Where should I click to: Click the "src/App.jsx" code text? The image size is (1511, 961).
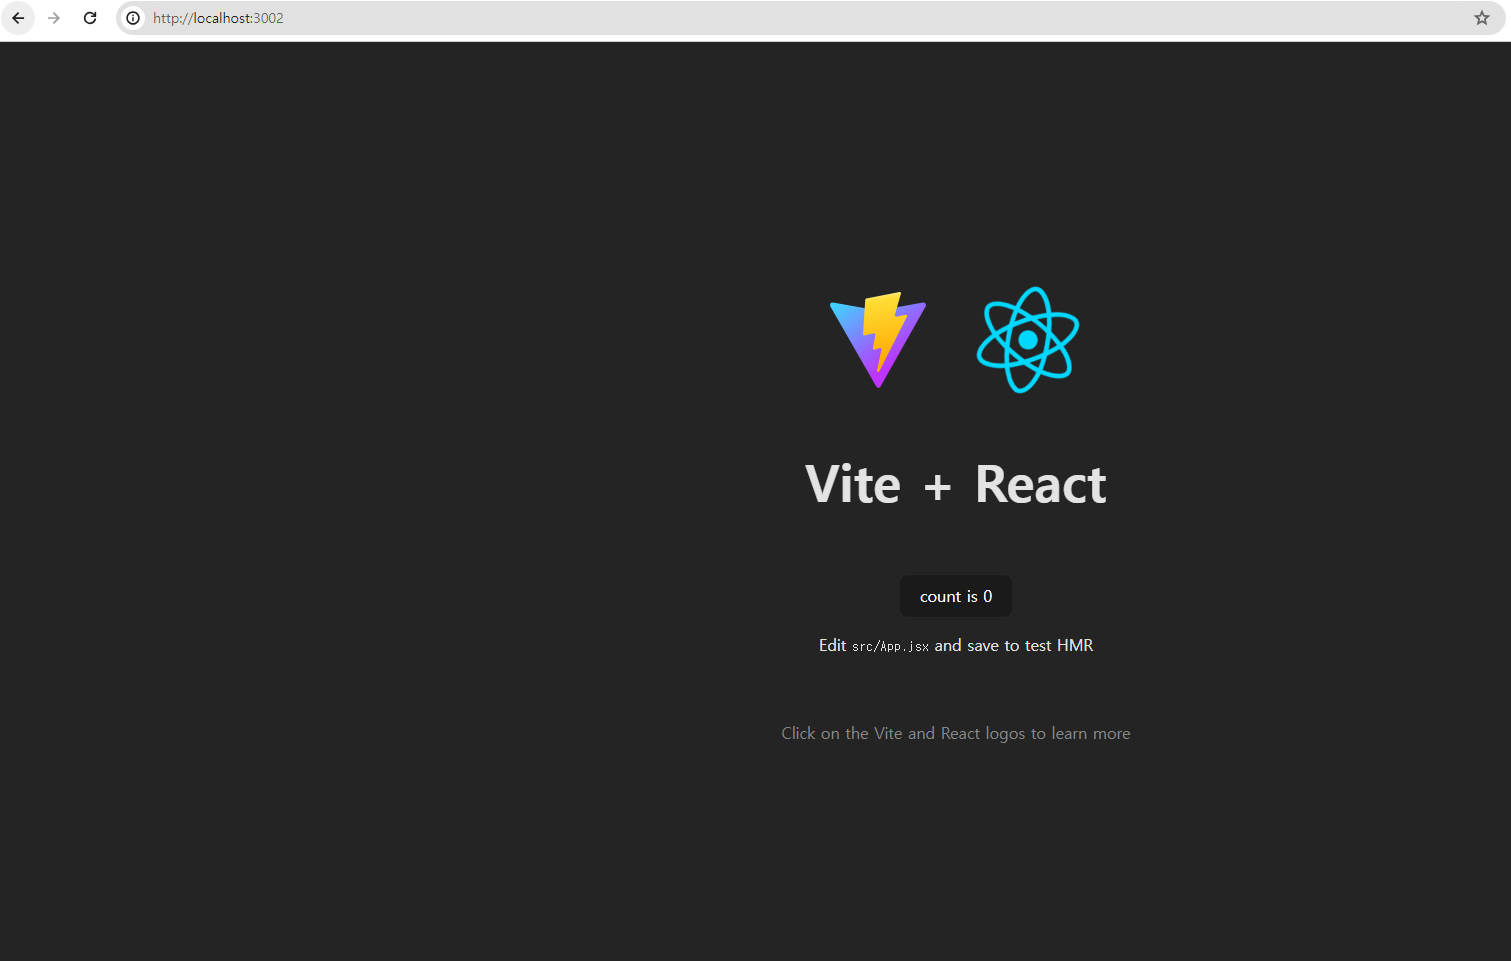[x=890, y=647]
